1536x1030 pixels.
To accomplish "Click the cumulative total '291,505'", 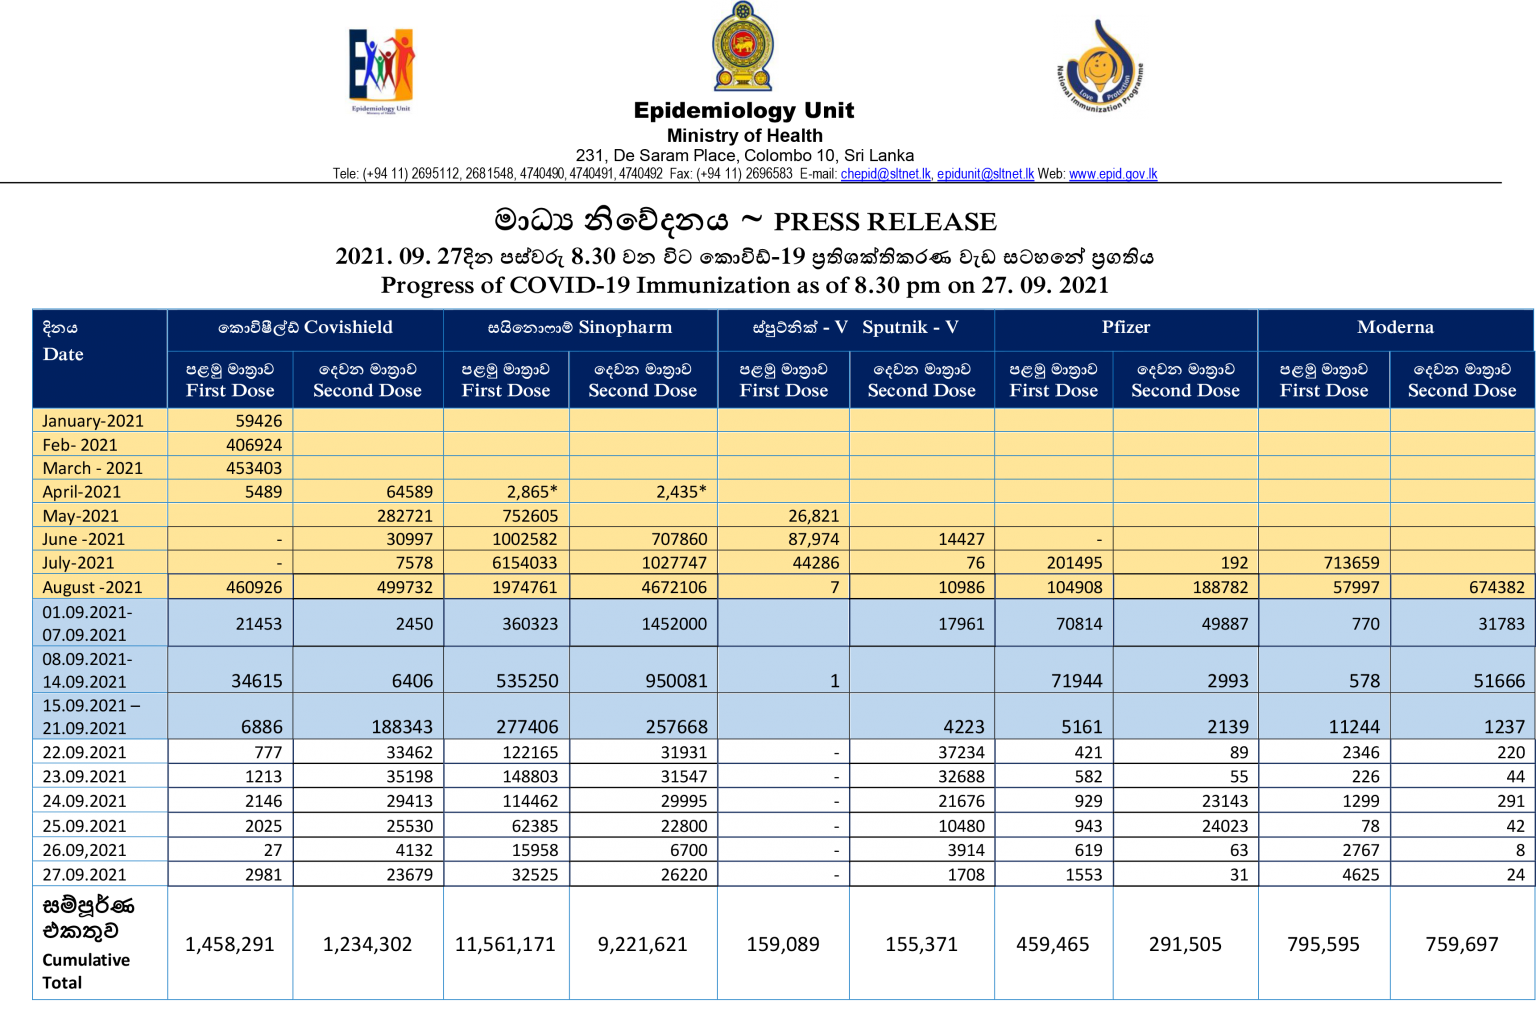I will (1186, 944).
